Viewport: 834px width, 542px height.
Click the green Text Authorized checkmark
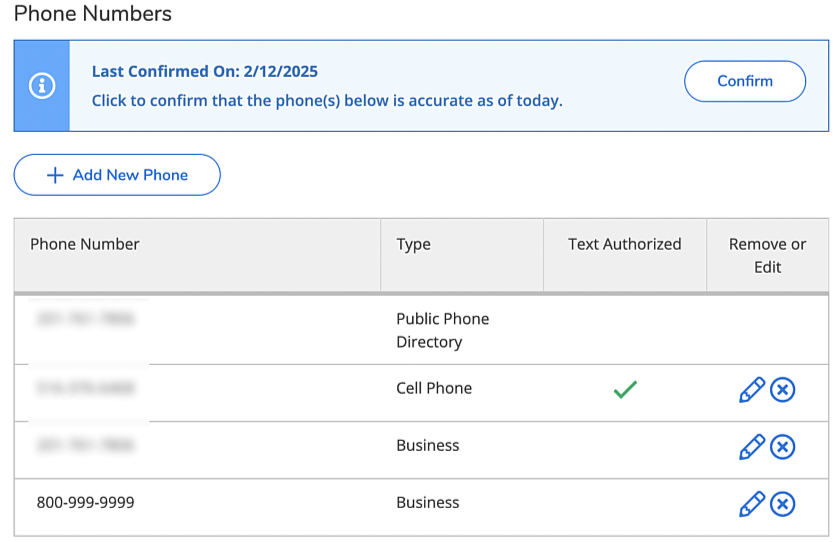pos(625,390)
